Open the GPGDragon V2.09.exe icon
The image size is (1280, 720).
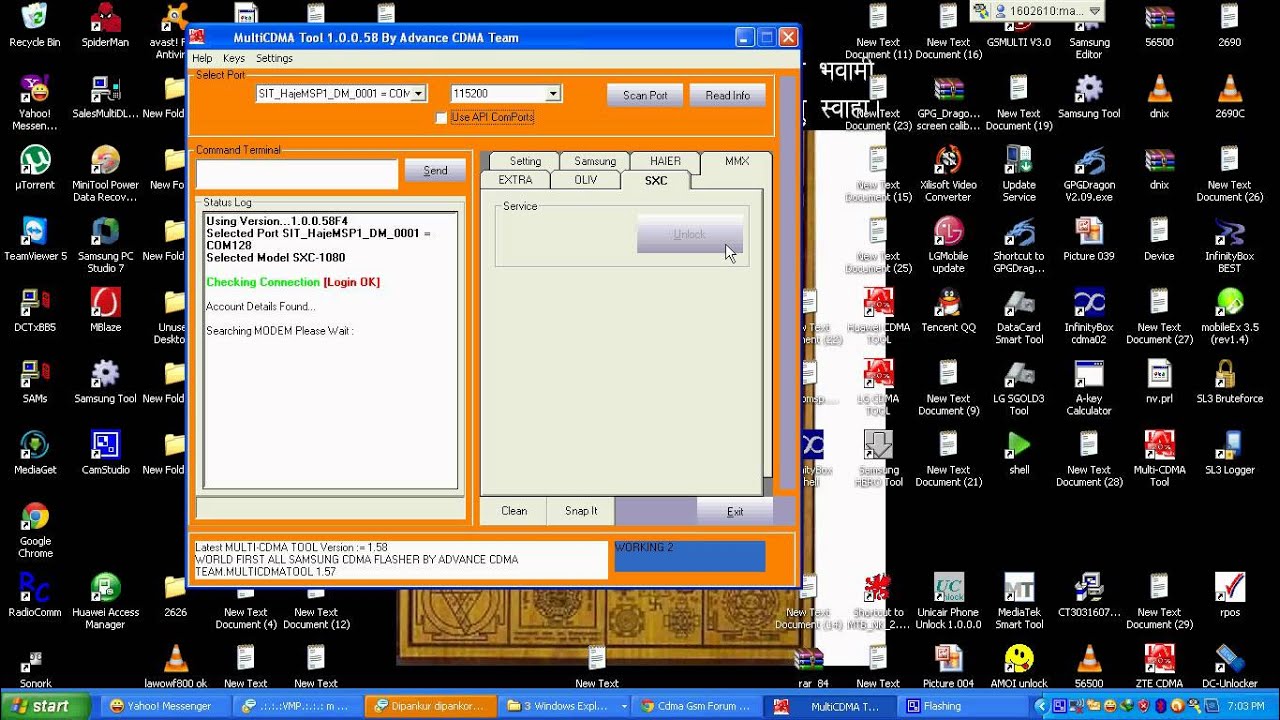pos(1089,174)
